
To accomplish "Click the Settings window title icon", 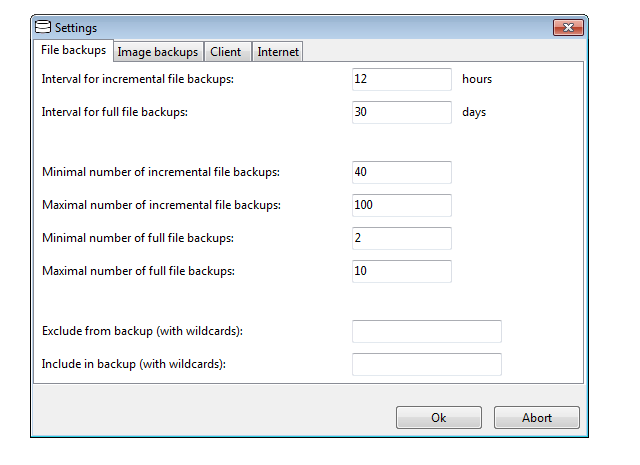I will click(x=43, y=28).
